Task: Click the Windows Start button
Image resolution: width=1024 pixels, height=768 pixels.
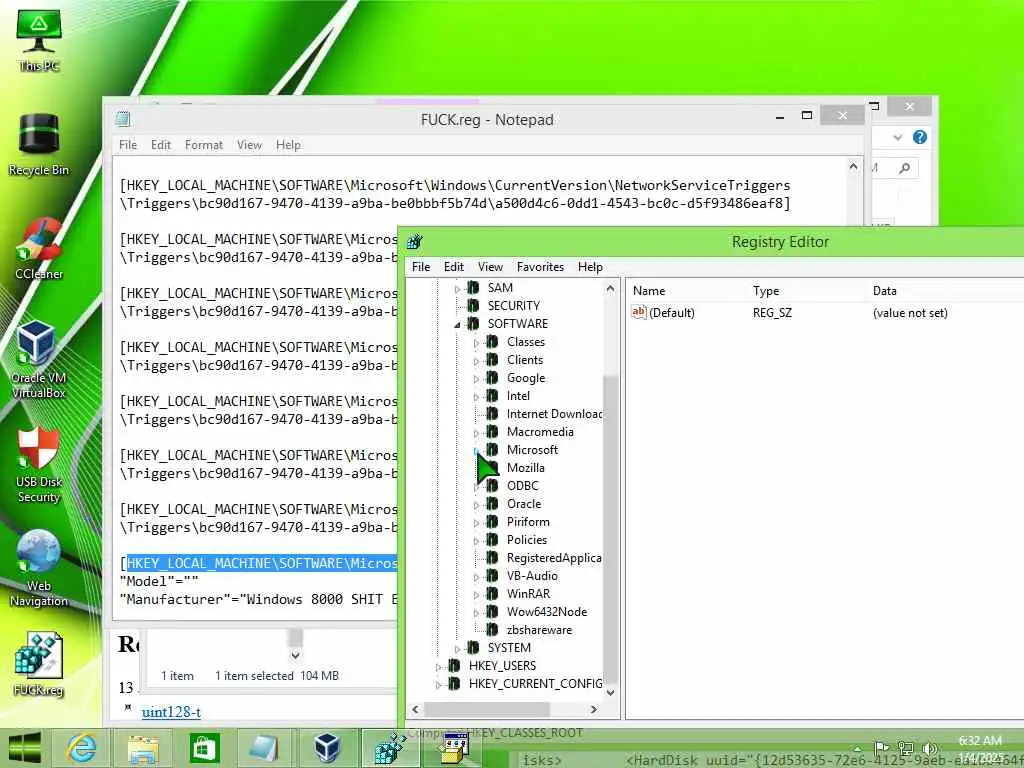Action: 25,748
